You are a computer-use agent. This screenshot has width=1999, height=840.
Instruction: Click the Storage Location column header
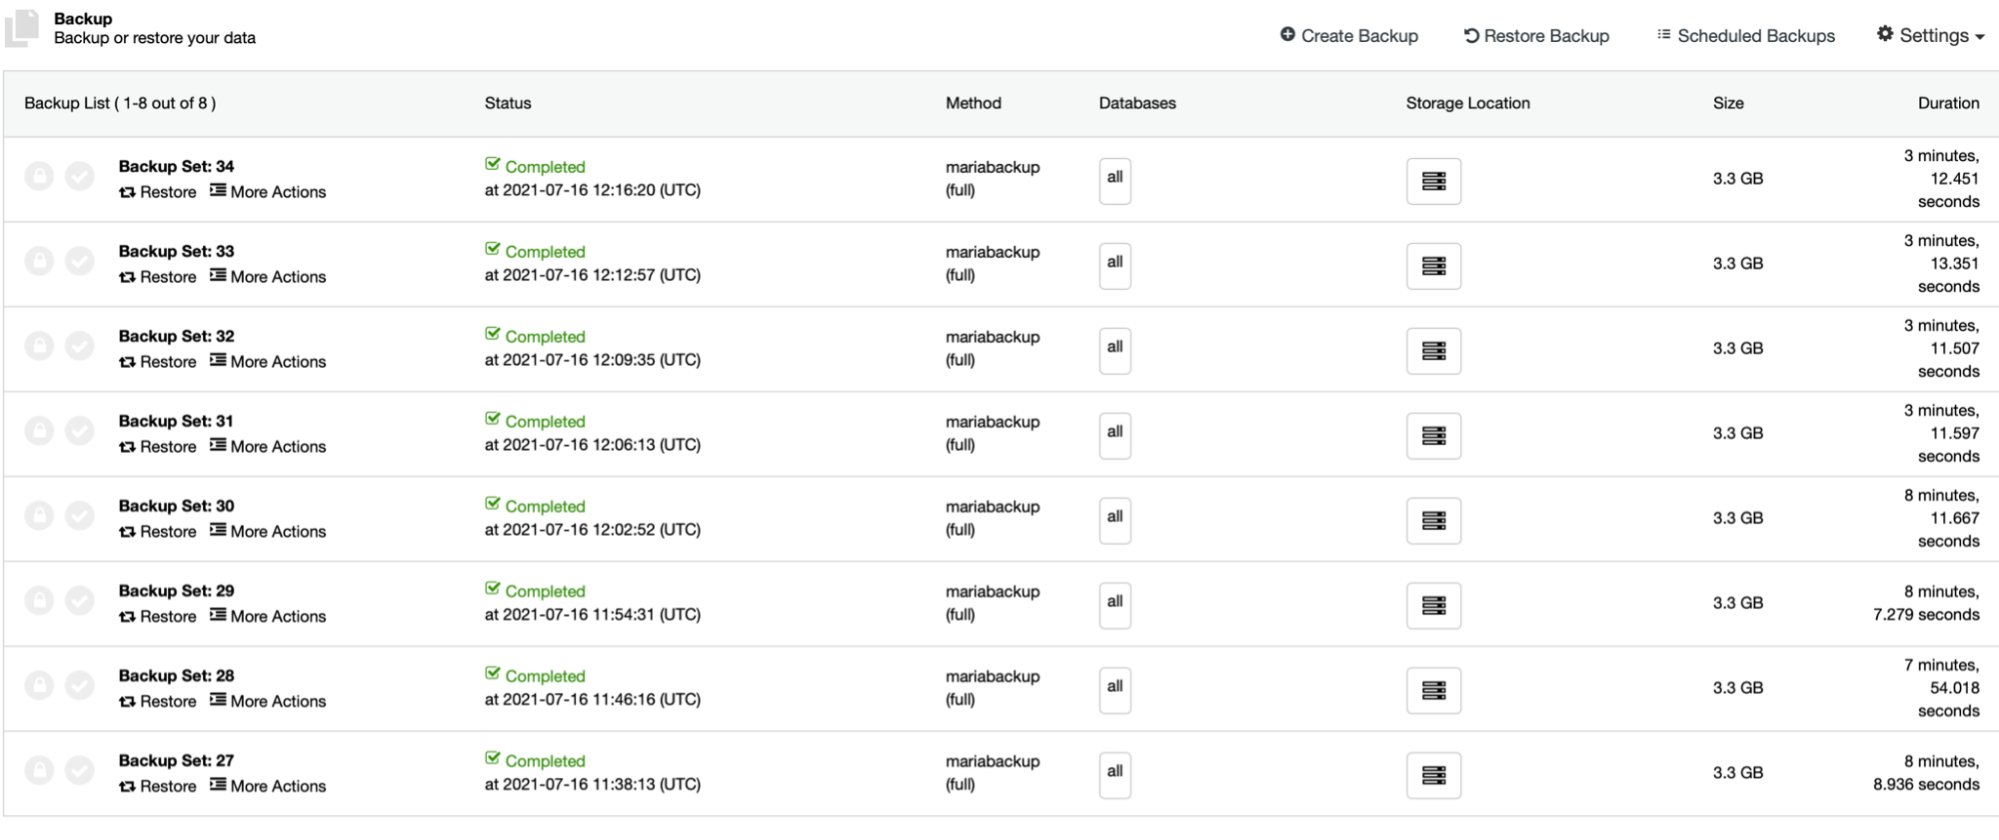[x=1467, y=103]
